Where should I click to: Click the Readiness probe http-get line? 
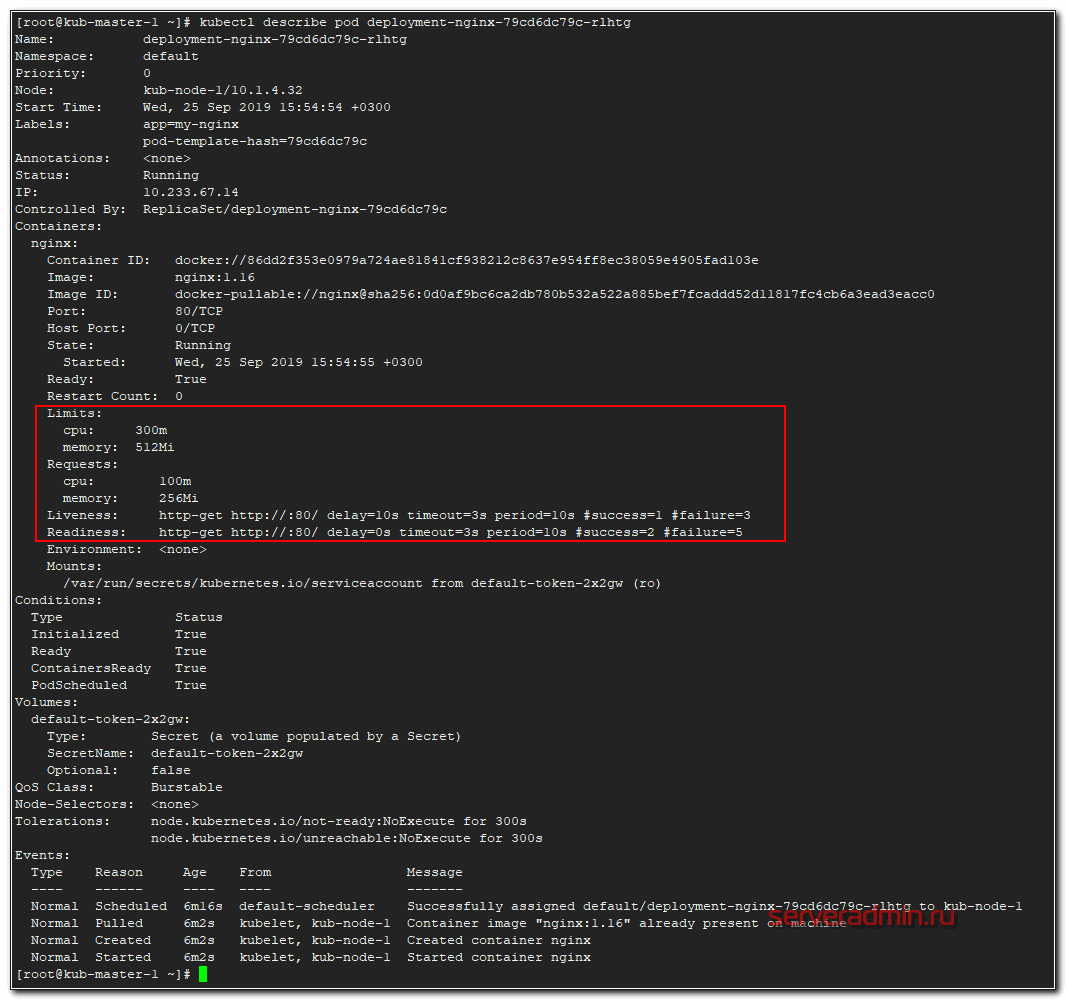tap(450, 532)
